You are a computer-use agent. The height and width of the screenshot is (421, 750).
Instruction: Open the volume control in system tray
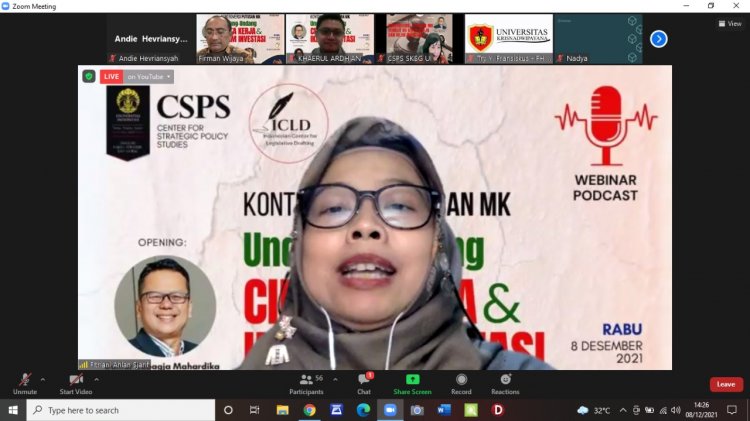click(x=676, y=410)
